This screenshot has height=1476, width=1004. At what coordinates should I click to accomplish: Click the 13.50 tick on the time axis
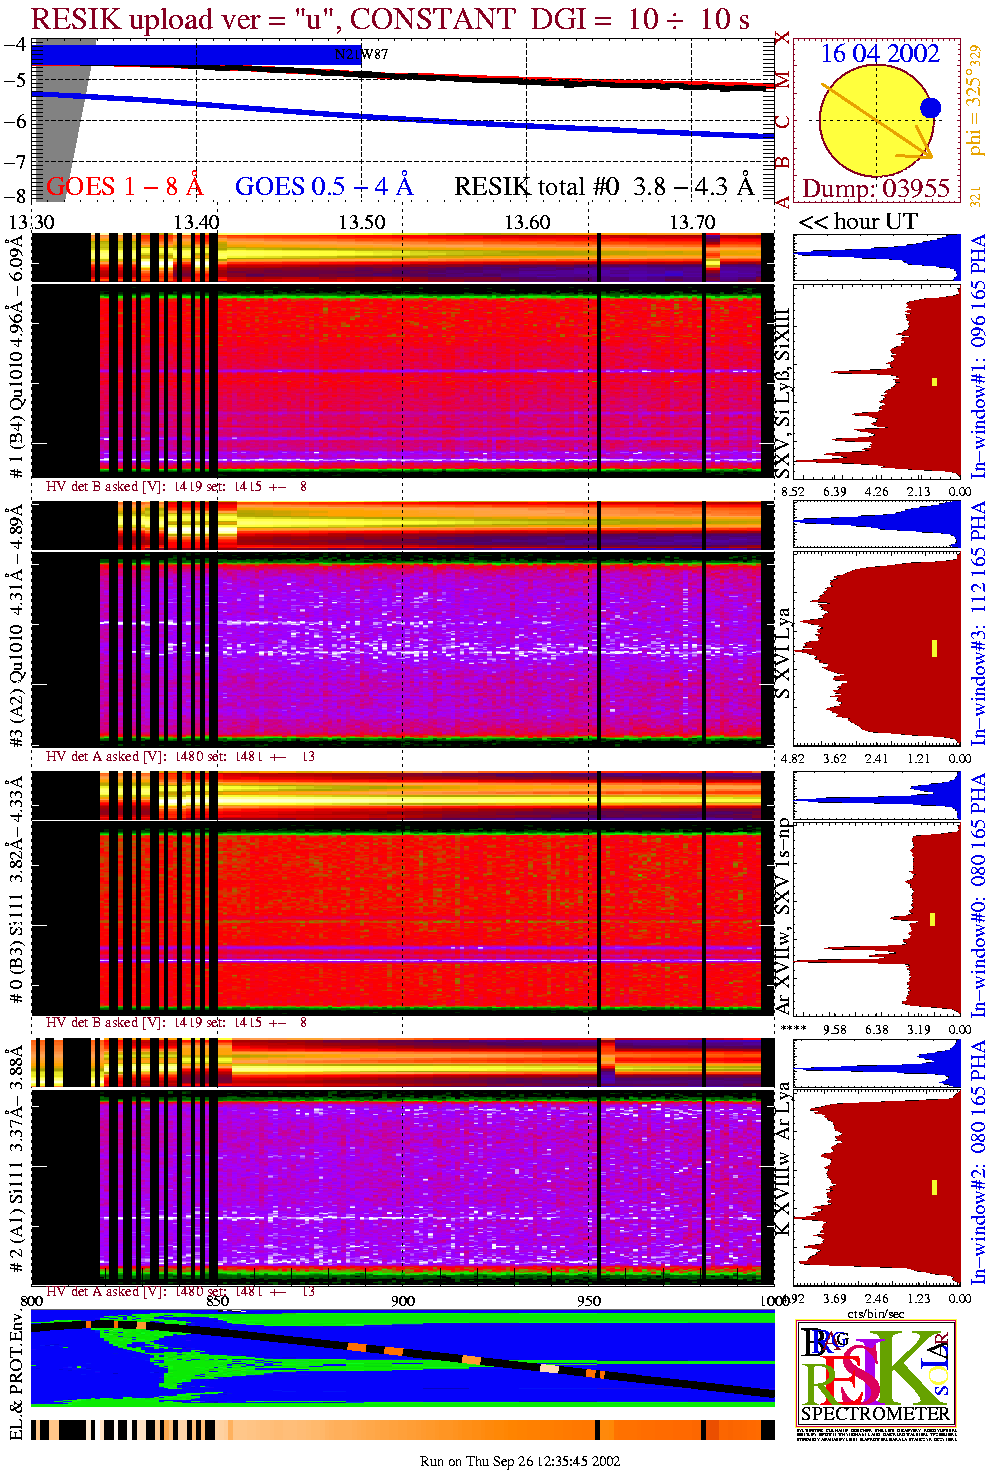pyautogui.click(x=362, y=222)
